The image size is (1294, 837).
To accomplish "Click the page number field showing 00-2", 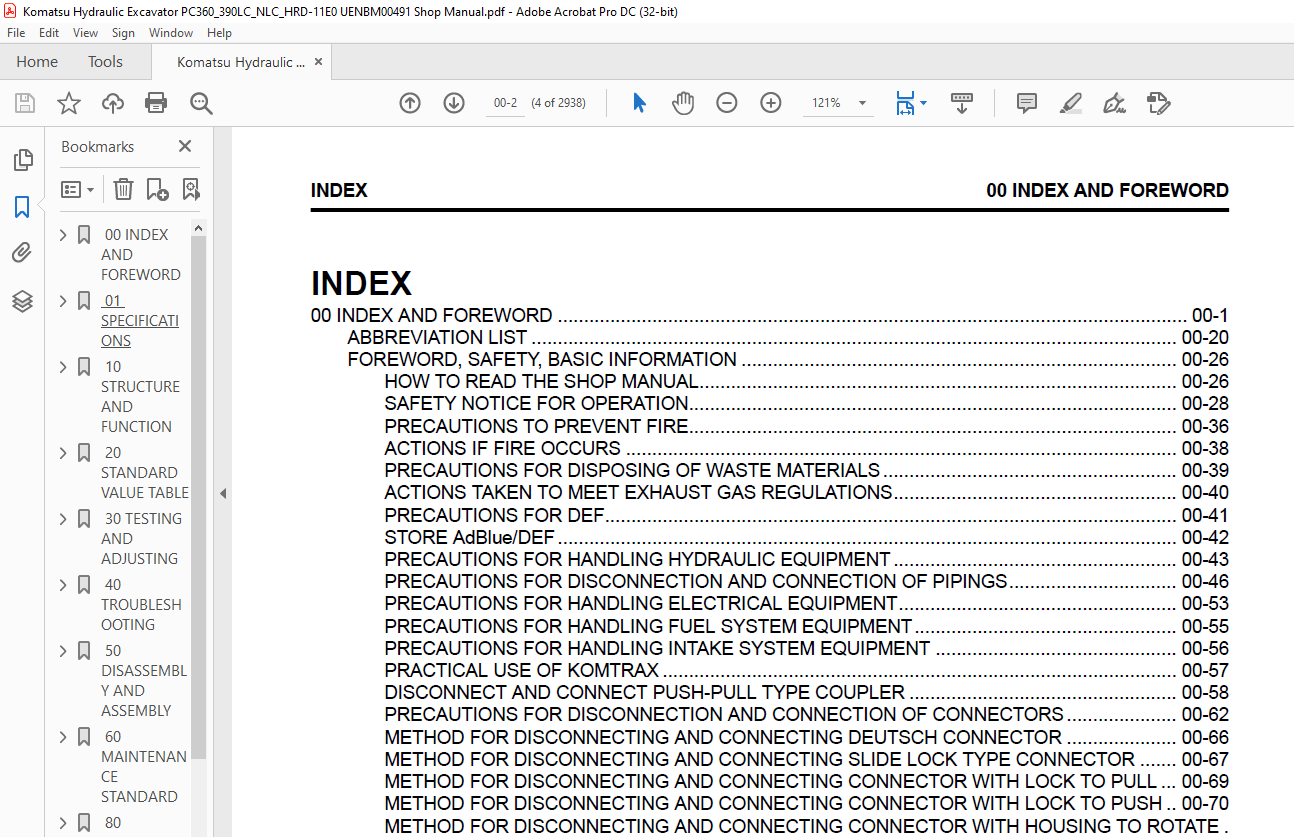I will [505, 103].
